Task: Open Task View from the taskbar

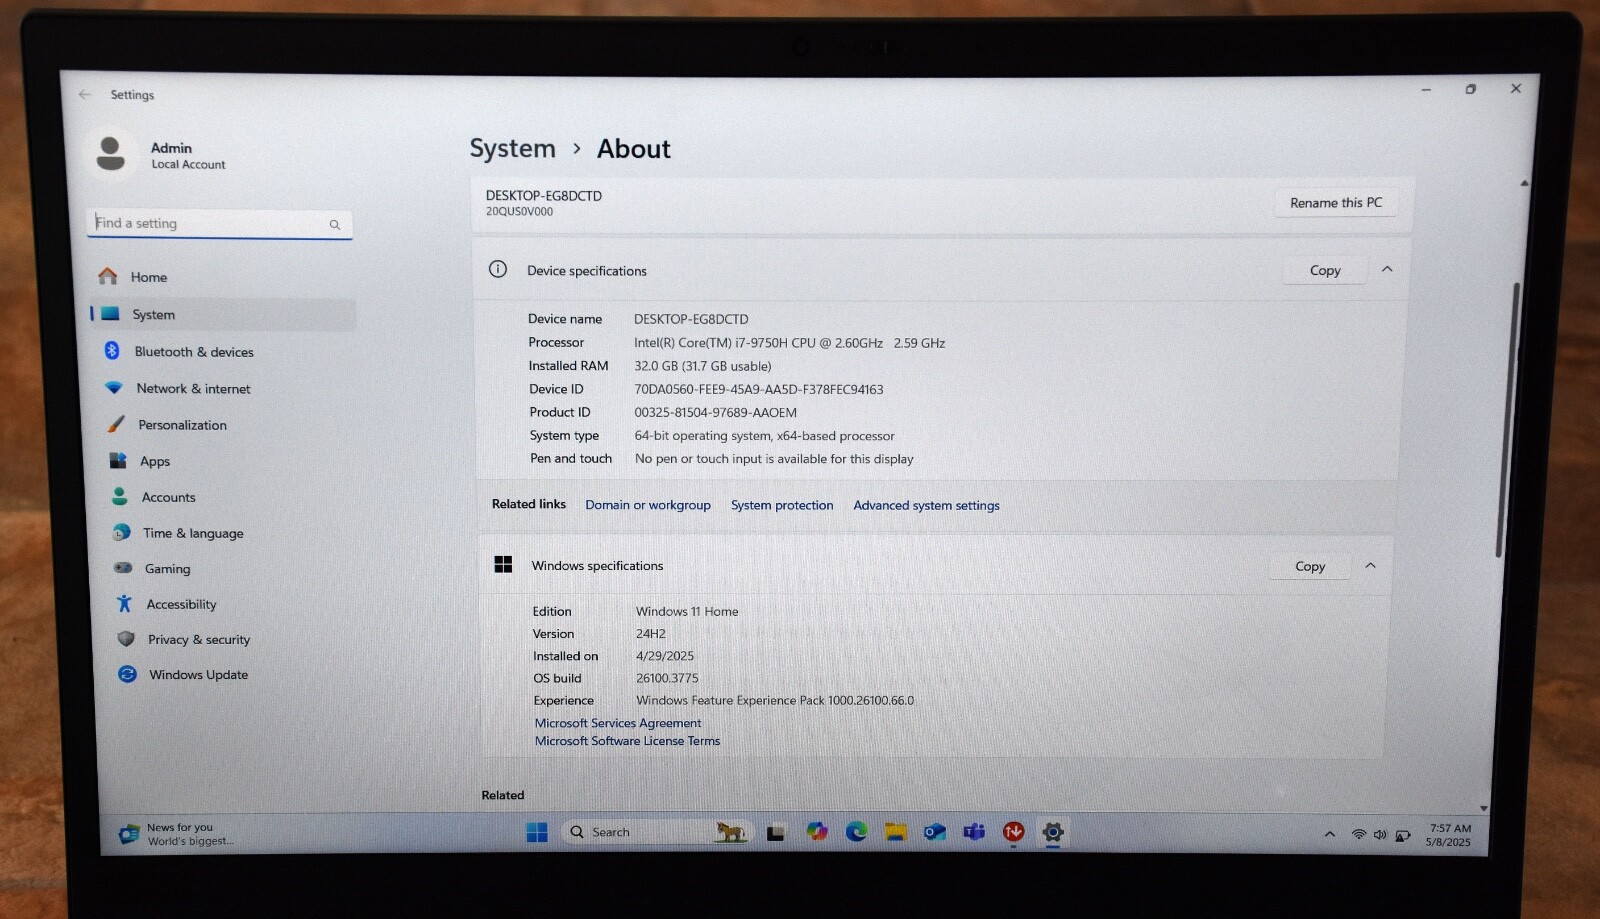Action: (x=776, y=832)
